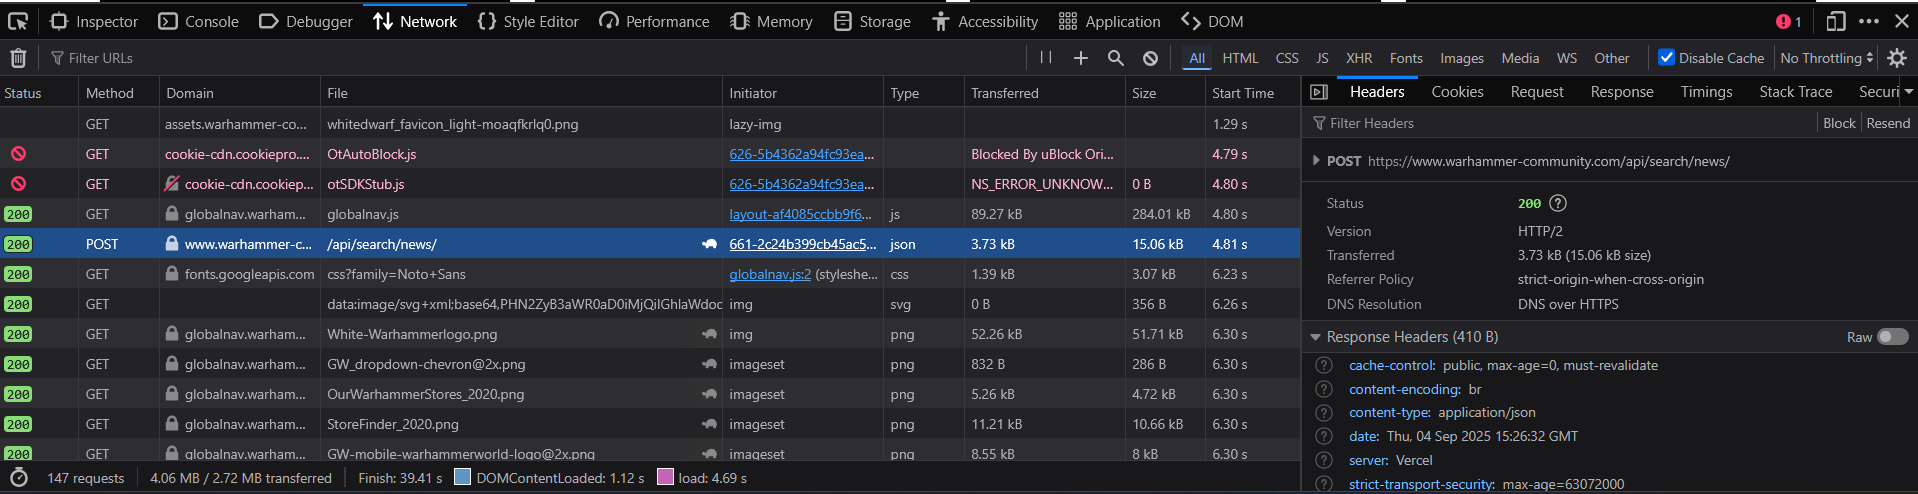Open the No Throttling dropdown
This screenshot has width=1918, height=494.
pos(1826,58)
